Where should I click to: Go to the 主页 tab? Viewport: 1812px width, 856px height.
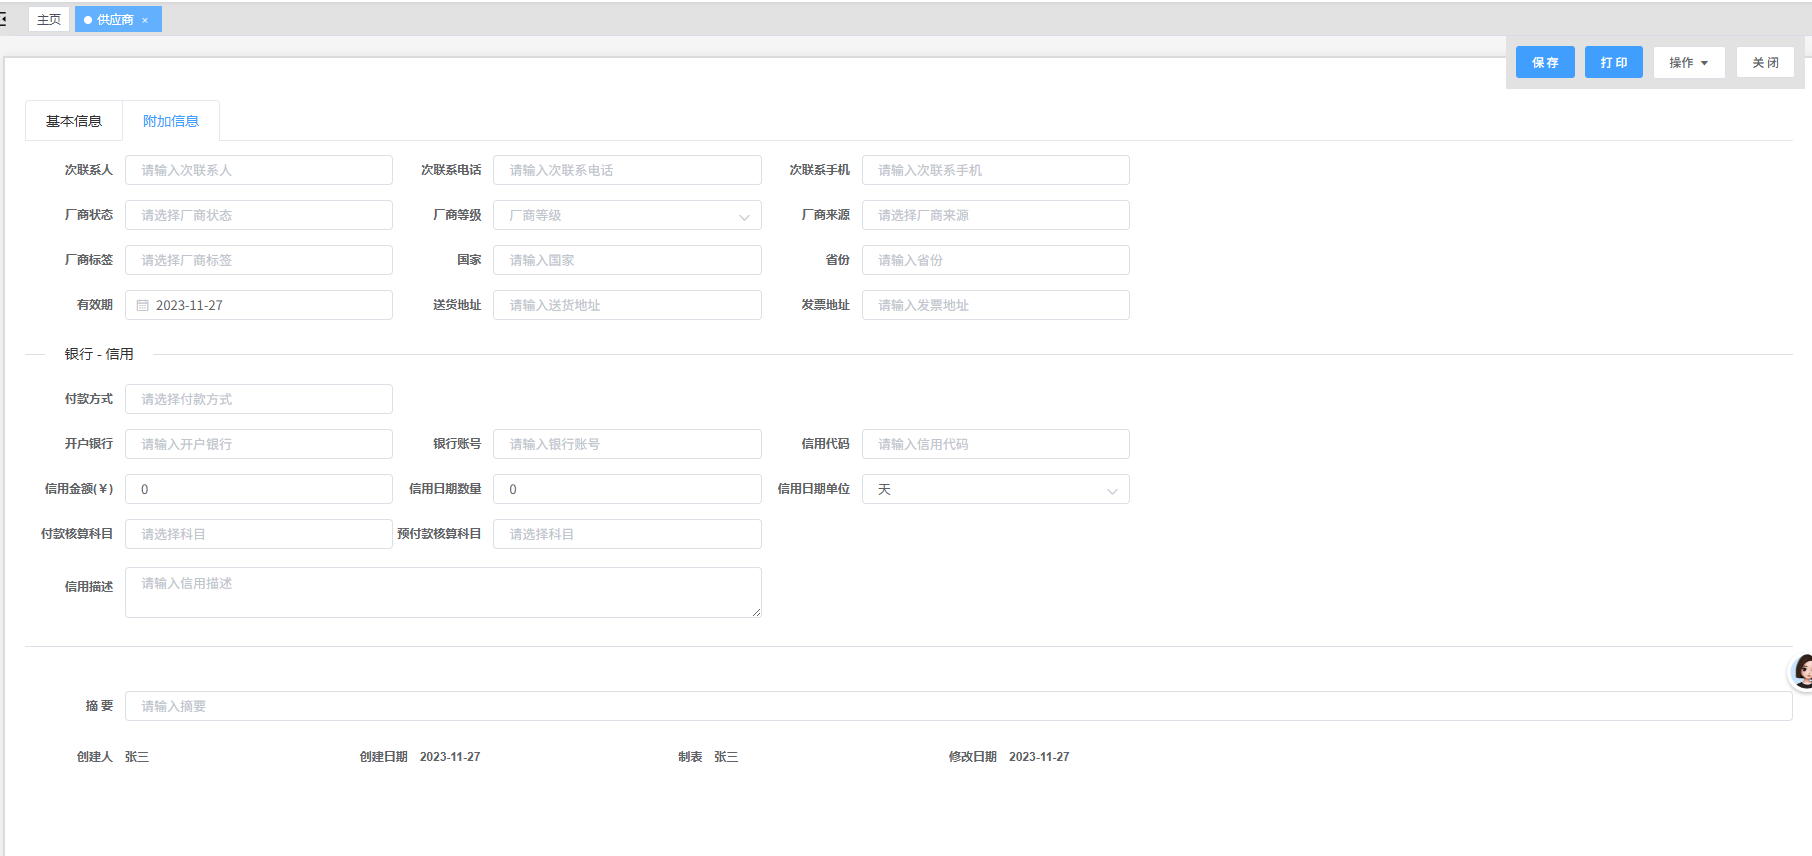(49, 20)
